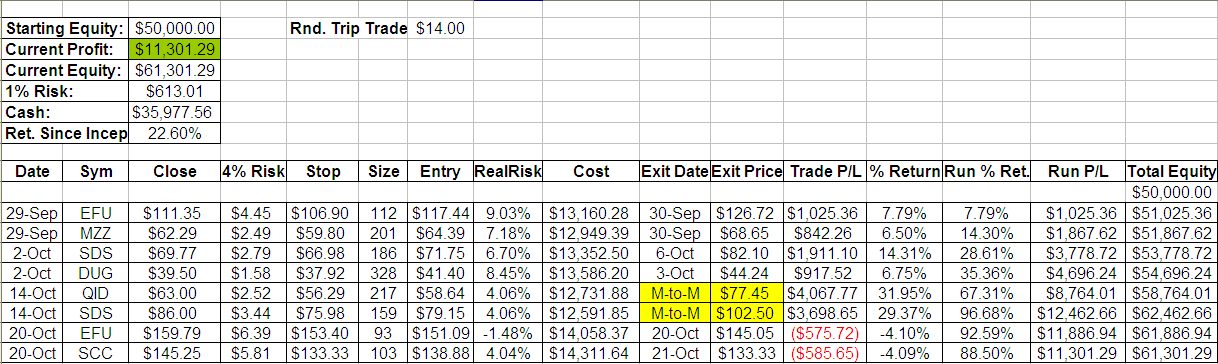Select the Rnd. Trip Trade $14.00 cell
1218x364 pixels.
[441, 28]
